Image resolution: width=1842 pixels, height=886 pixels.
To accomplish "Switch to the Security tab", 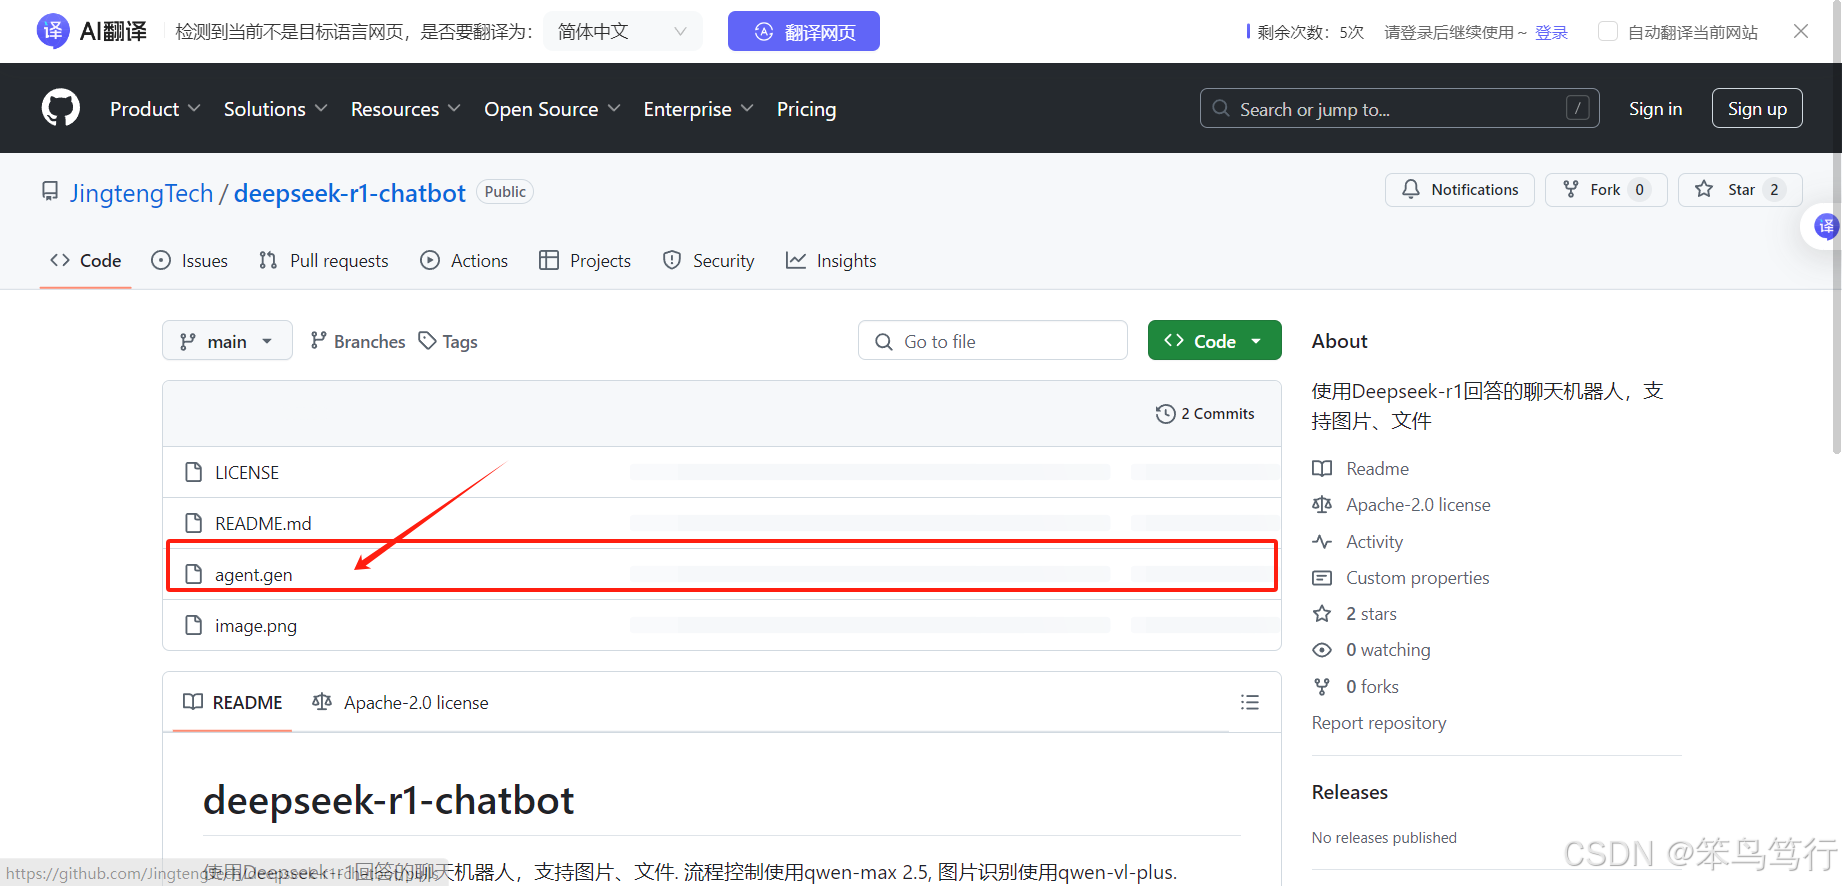I will (708, 261).
